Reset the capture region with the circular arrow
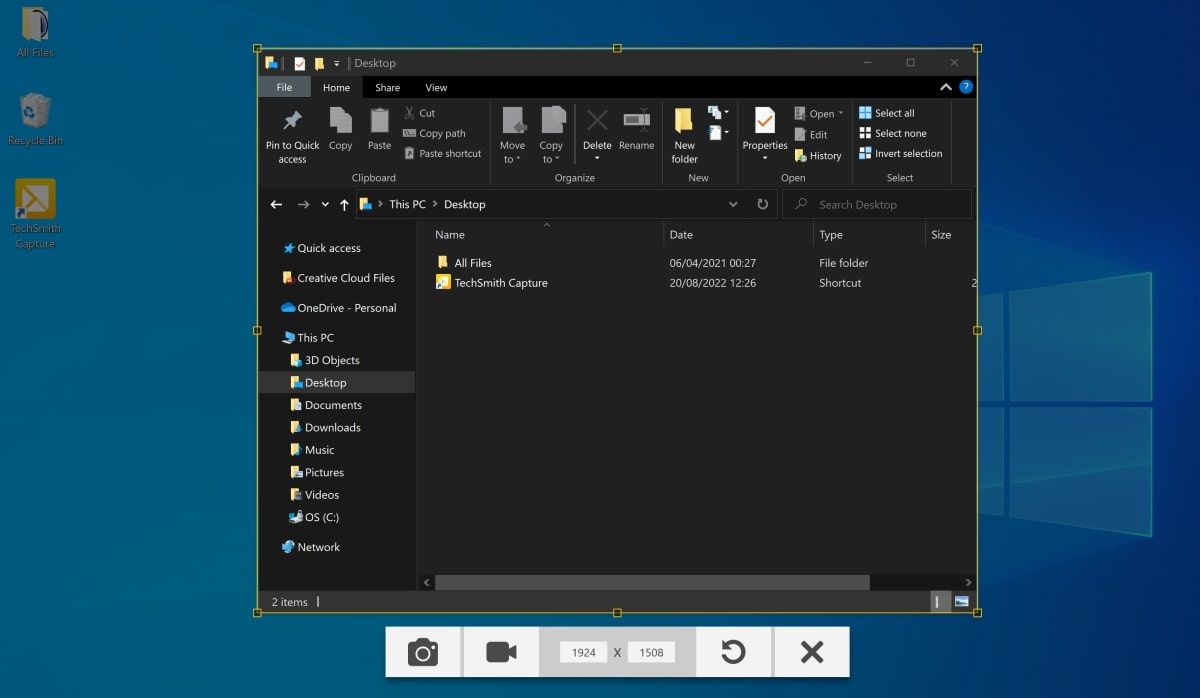The image size is (1200, 698). 734,651
